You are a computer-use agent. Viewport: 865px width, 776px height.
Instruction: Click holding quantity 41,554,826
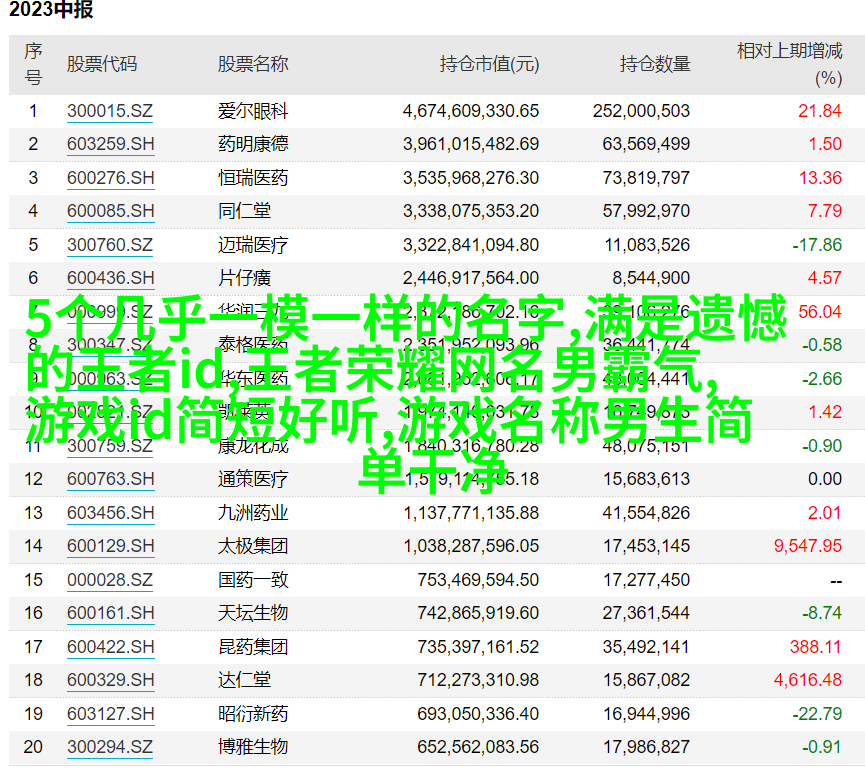[x=646, y=513]
